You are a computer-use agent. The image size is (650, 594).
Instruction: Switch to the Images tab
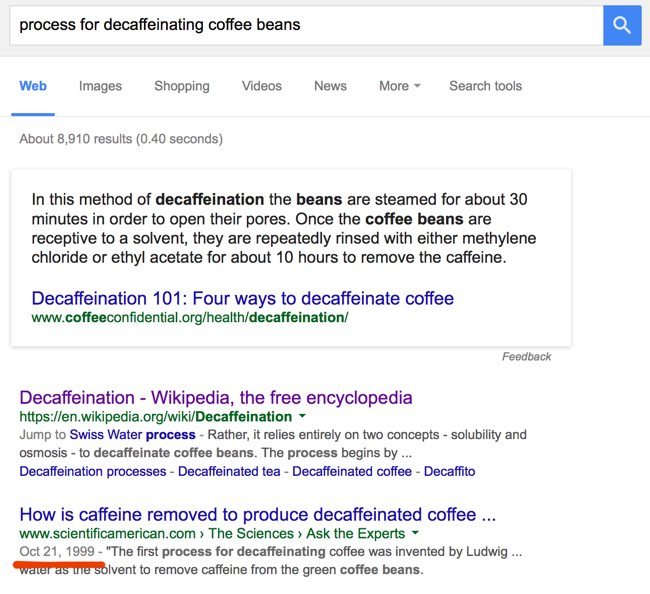pyautogui.click(x=100, y=86)
